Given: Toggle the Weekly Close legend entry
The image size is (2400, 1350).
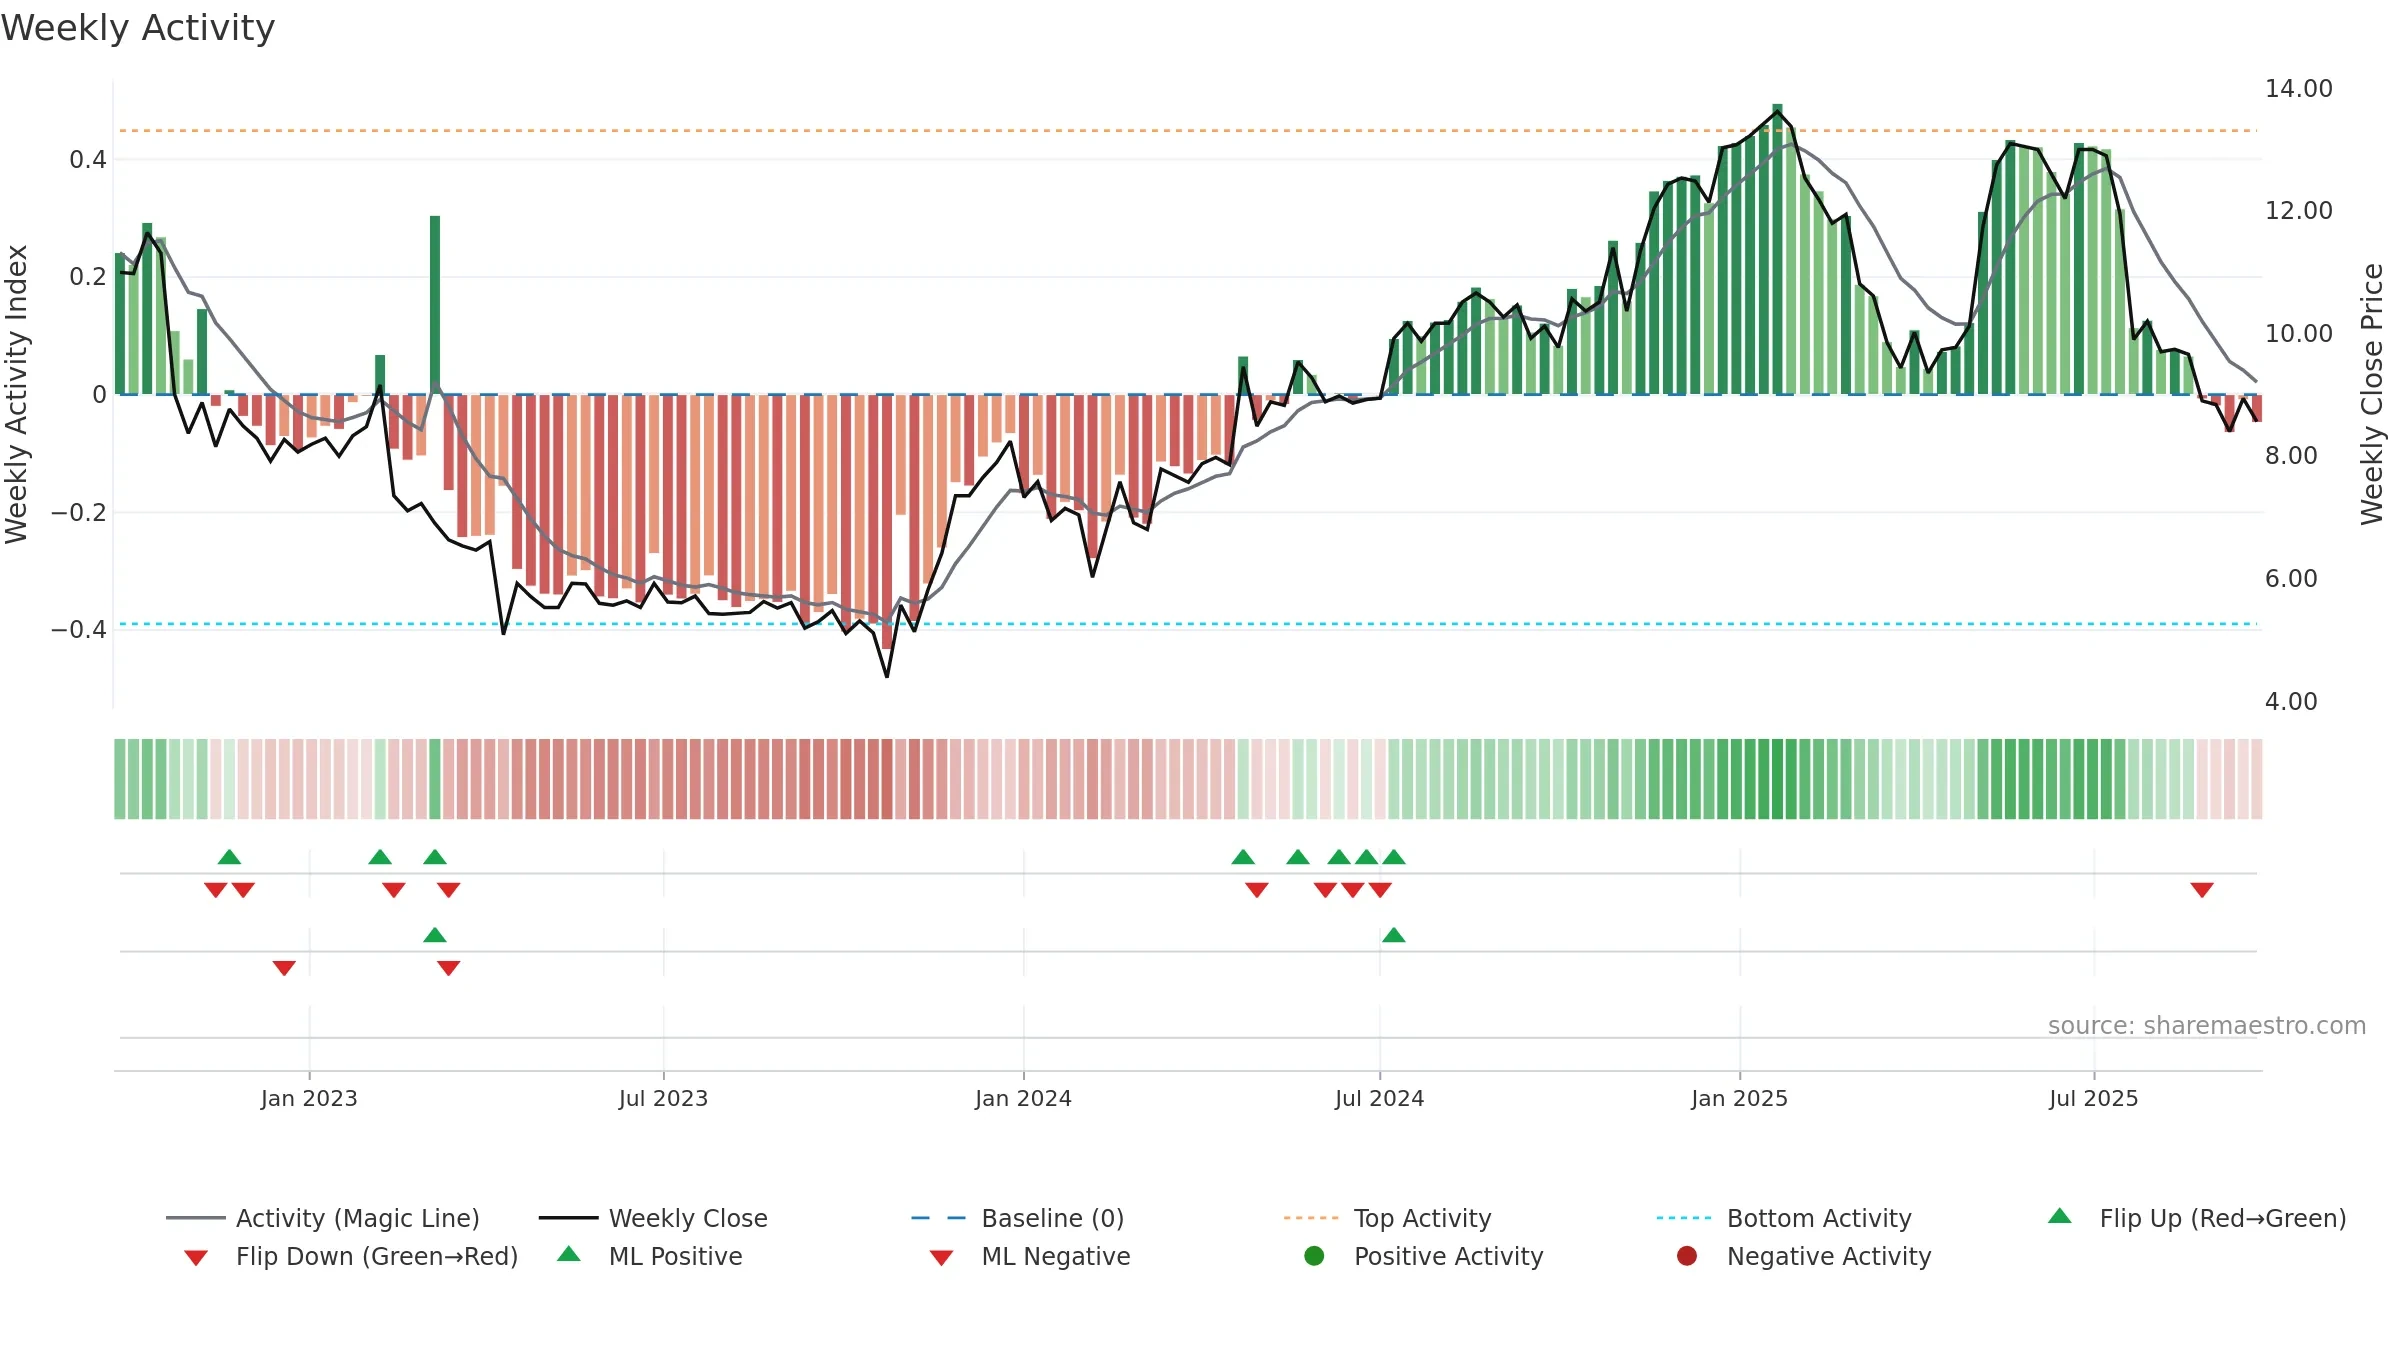Looking at the screenshot, I should pos(653,1218).
